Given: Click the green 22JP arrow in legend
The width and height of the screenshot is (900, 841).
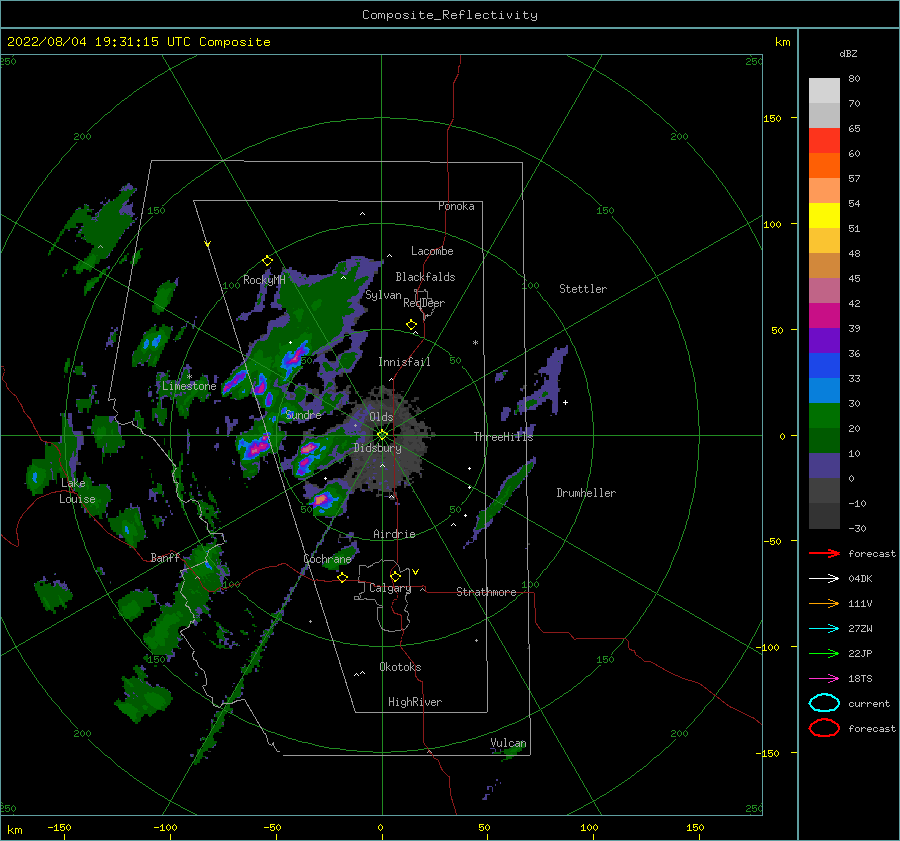Looking at the screenshot, I should click(x=824, y=653).
